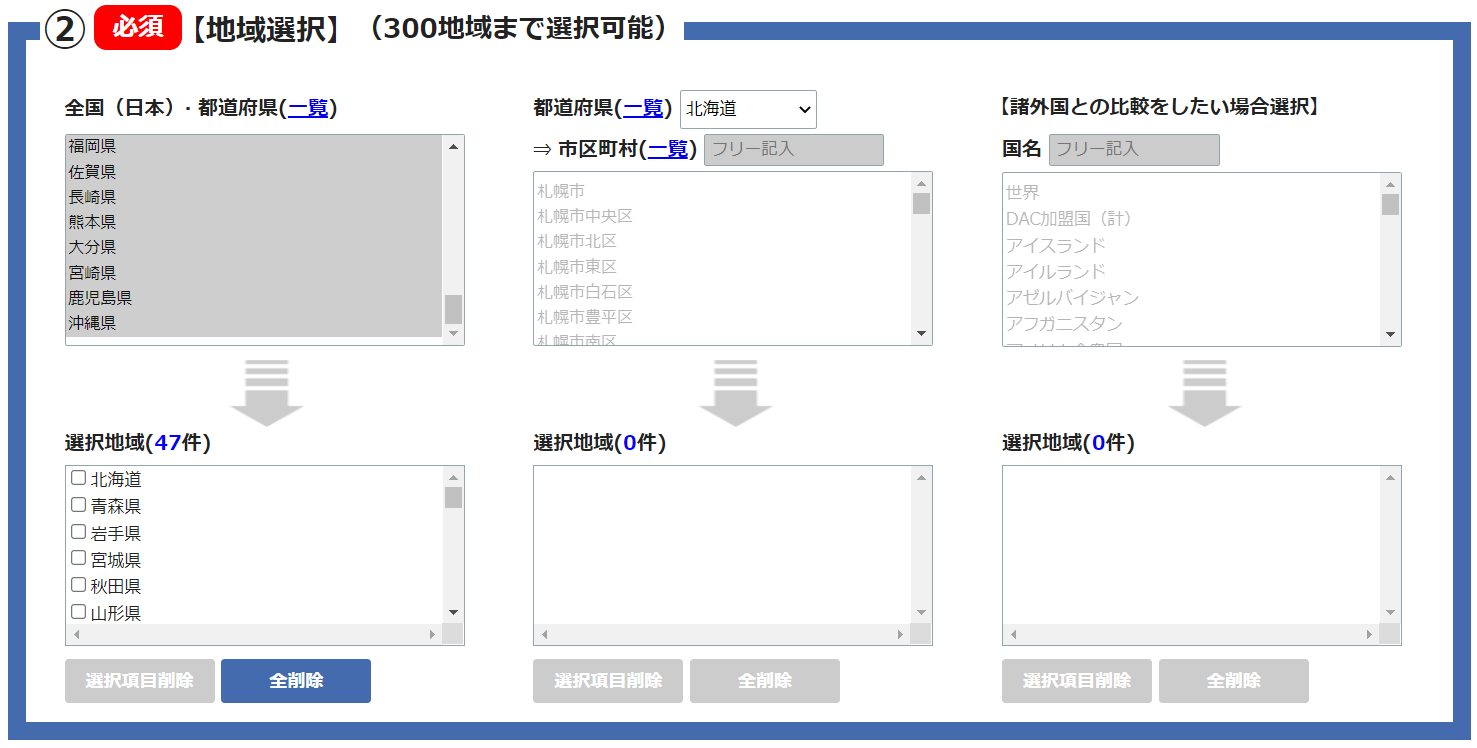Open the 一覧 link next to 市区町村
The width and height of the screenshot is (1477, 748).
click(667, 149)
